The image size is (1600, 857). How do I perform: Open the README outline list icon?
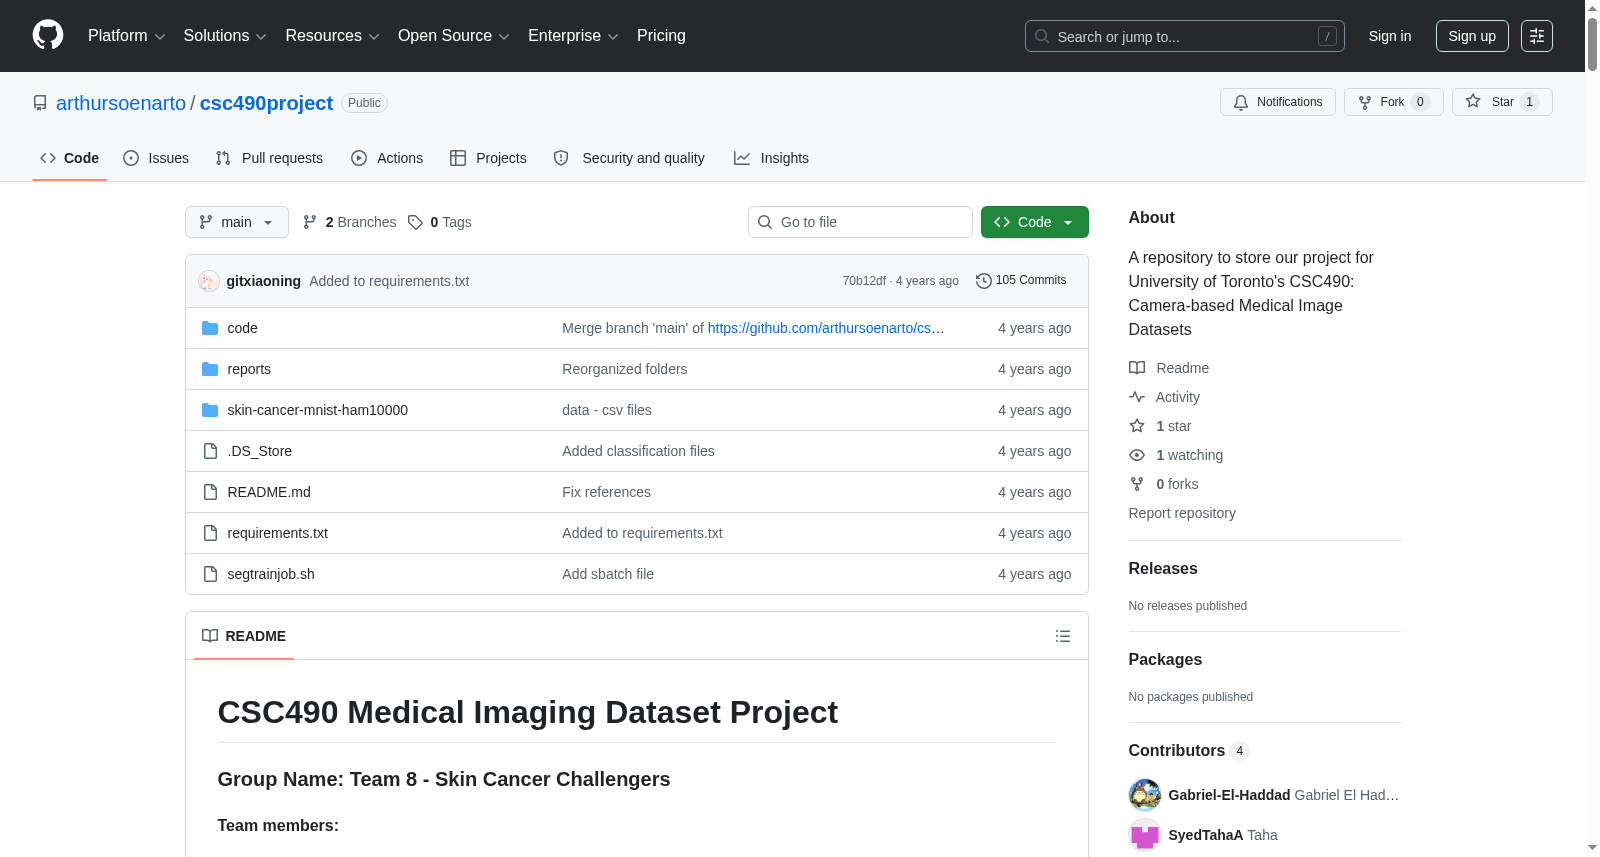click(1063, 636)
